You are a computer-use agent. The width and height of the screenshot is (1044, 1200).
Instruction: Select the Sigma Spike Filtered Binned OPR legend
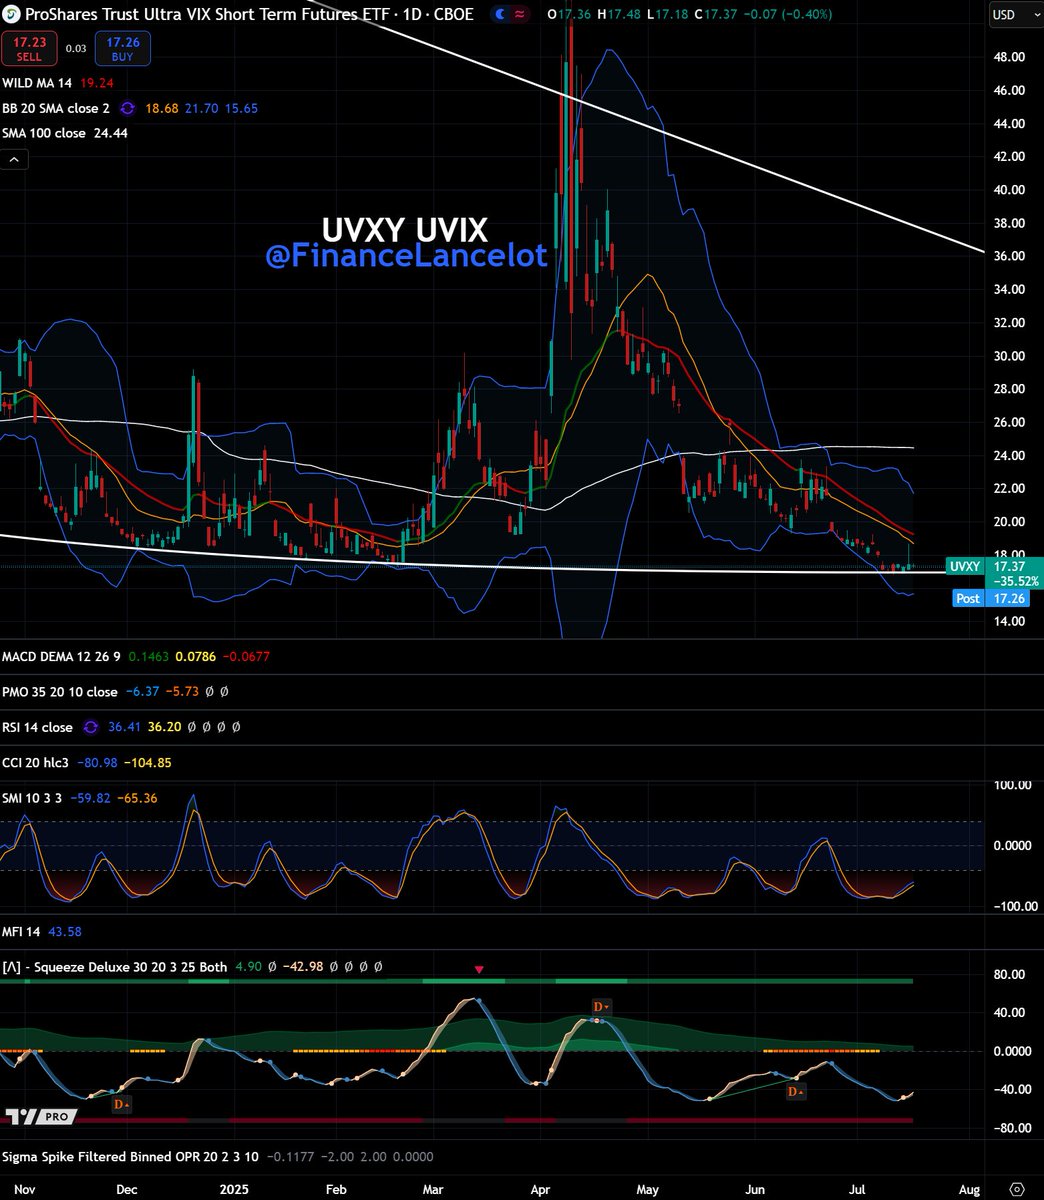pyautogui.click(x=130, y=1157)
